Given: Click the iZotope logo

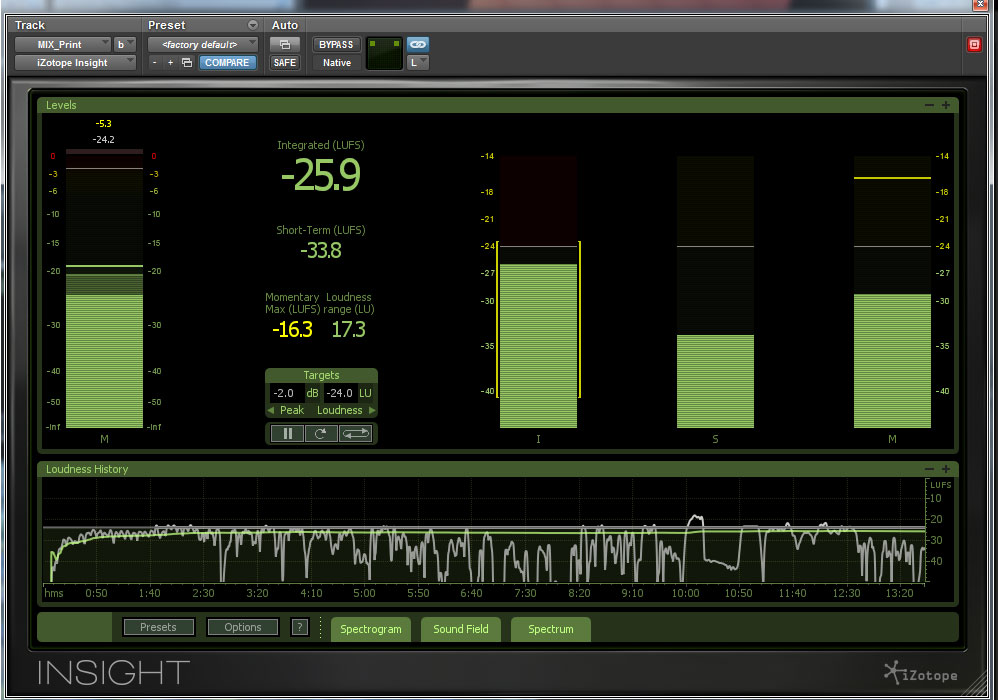Looking at the screenshot, I should click(x=921, y=673).
